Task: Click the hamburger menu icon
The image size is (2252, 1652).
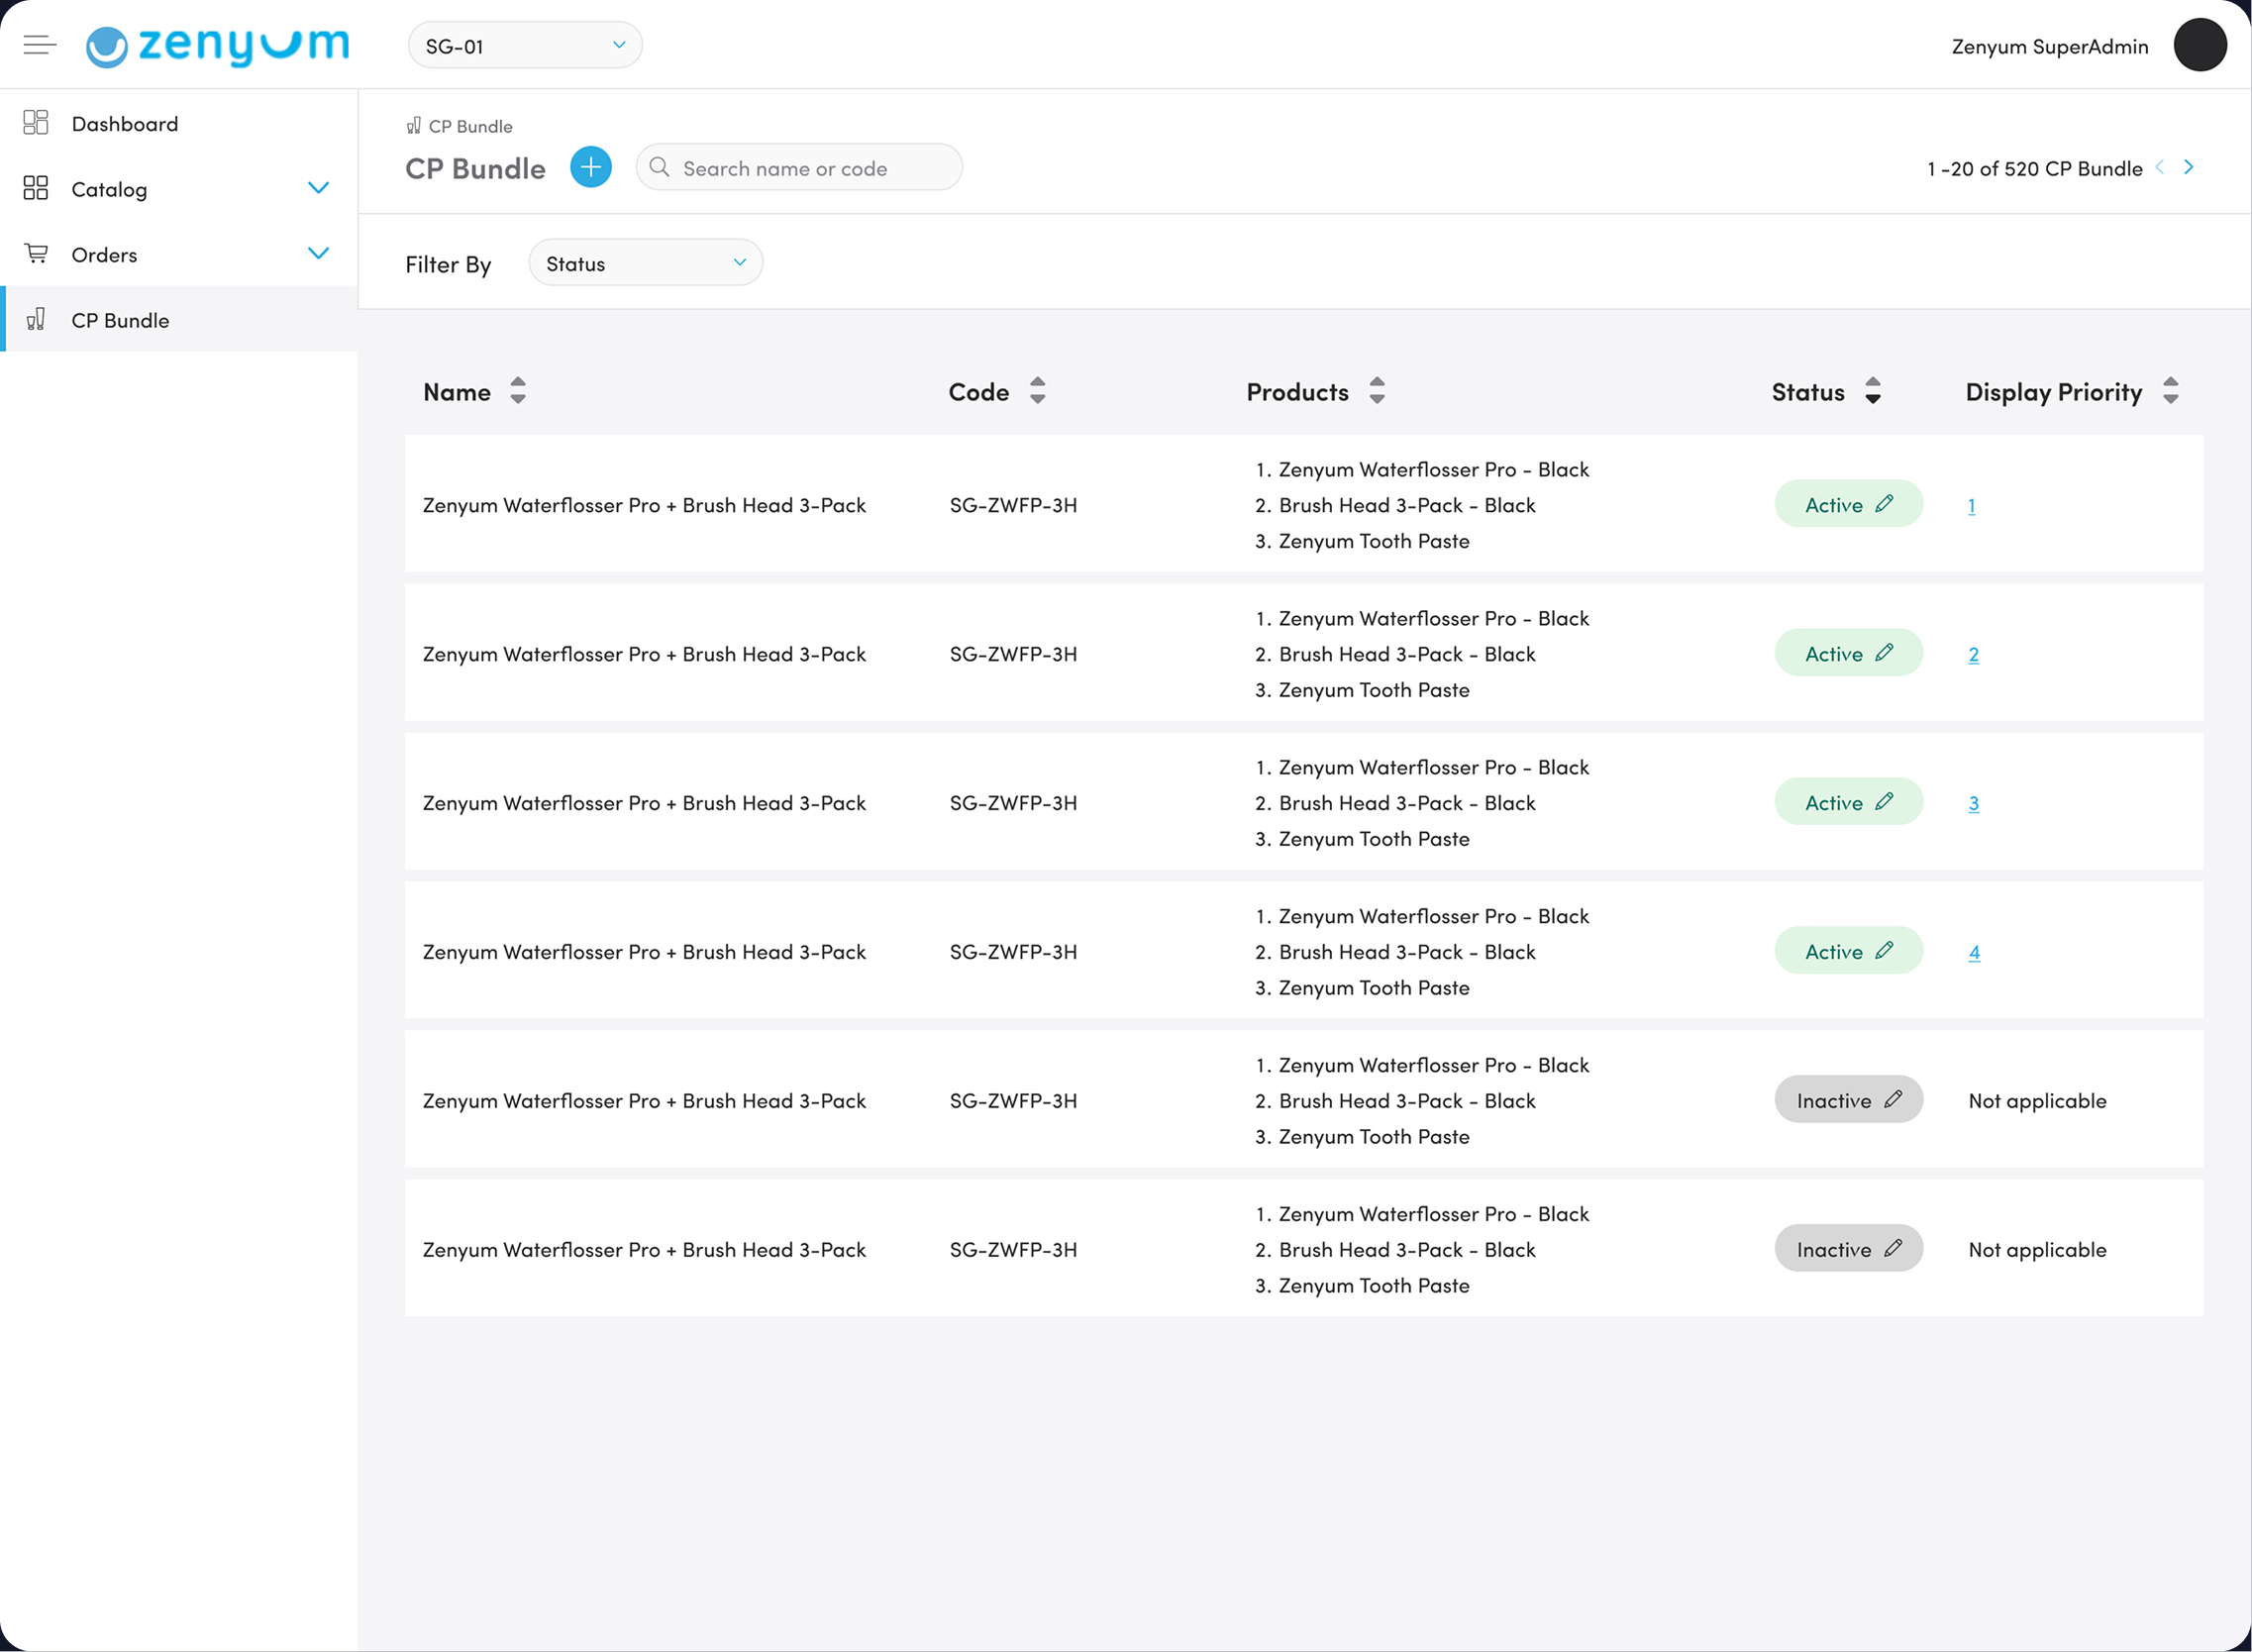Action: point(39,45)
